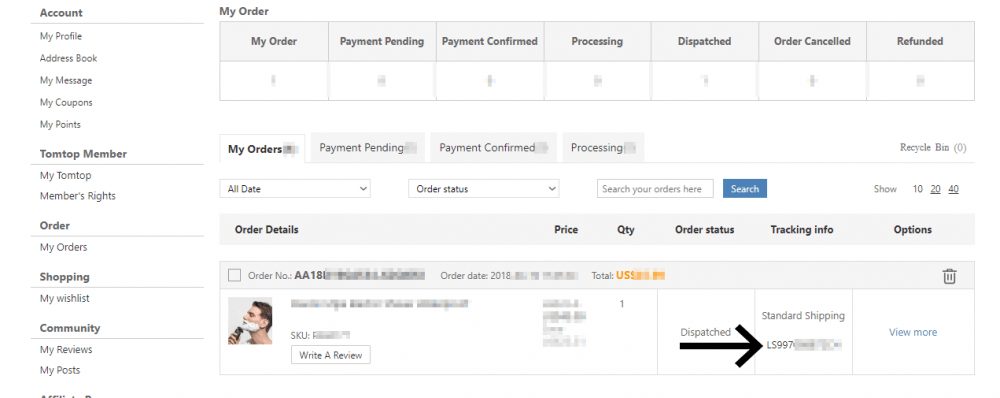Screen dimensions: 1000x398
Task: Show 40 orders per page
Action: pos(953,189)
